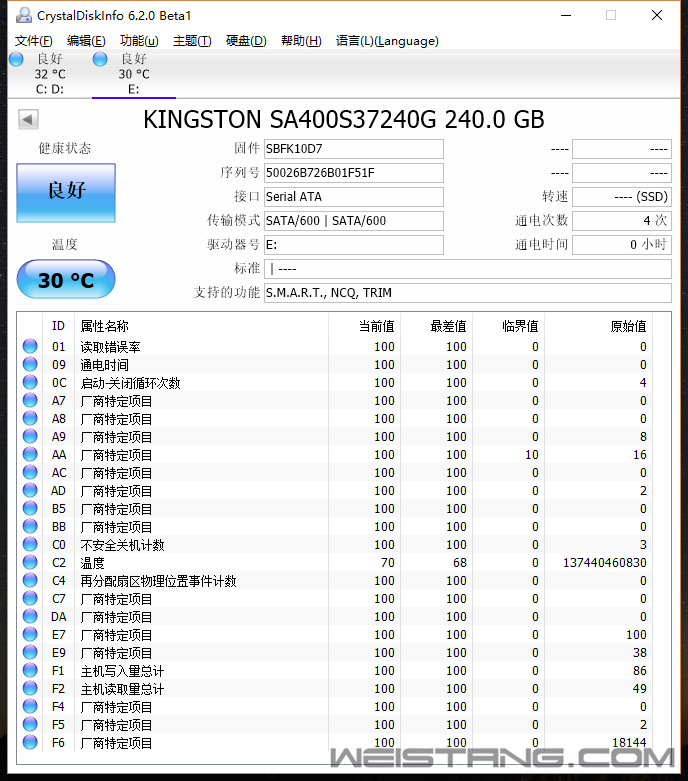Click the status icon for attribute AD

30,490
